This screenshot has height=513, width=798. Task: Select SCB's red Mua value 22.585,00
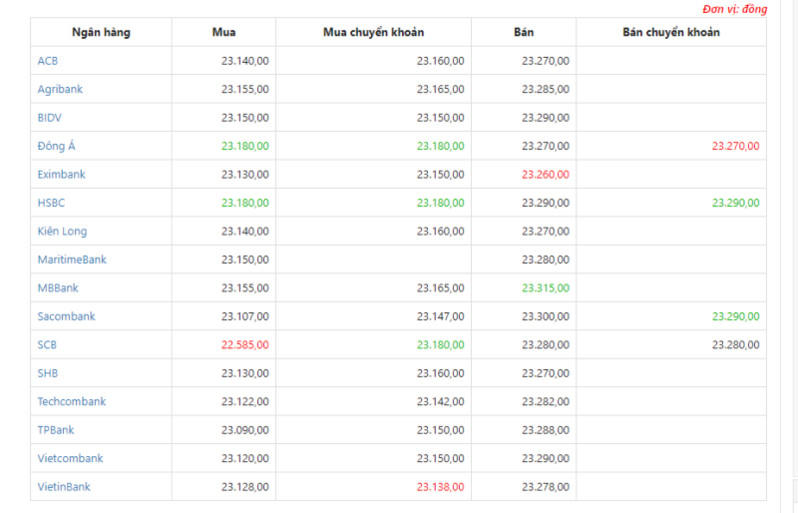pos(245,345)
